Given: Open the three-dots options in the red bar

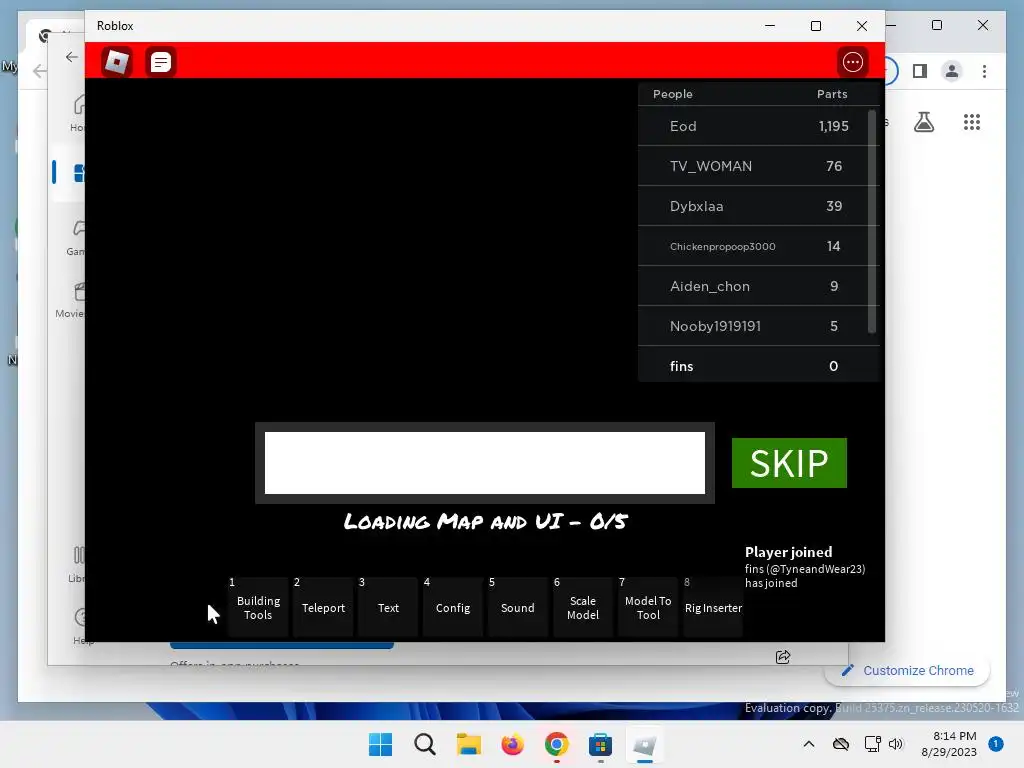Looking at the screenshot, I should pos(852,62).
